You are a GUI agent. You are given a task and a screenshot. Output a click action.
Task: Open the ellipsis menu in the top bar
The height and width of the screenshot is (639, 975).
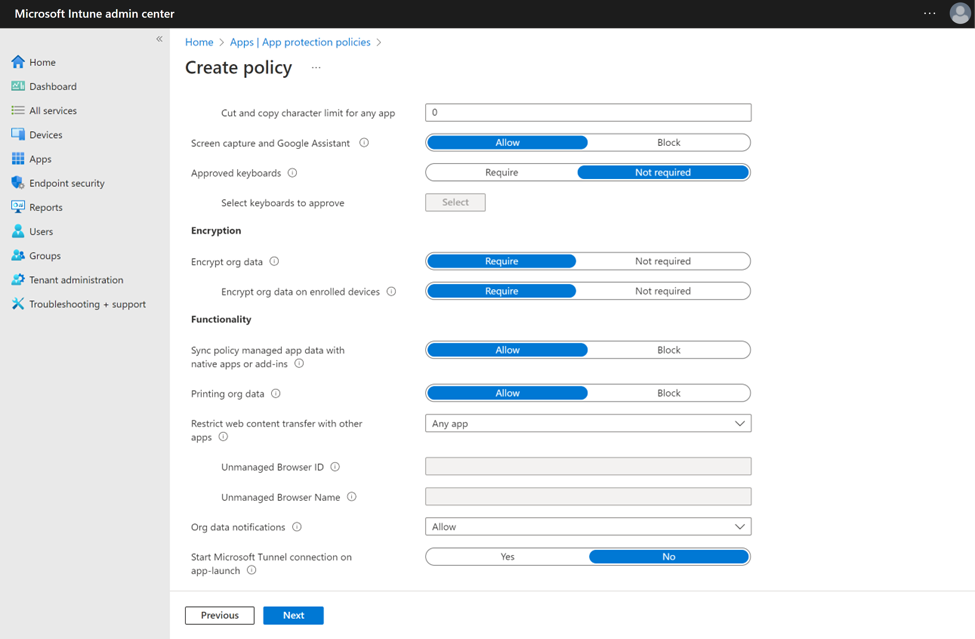pyautogui.click(x=928, y=13)
